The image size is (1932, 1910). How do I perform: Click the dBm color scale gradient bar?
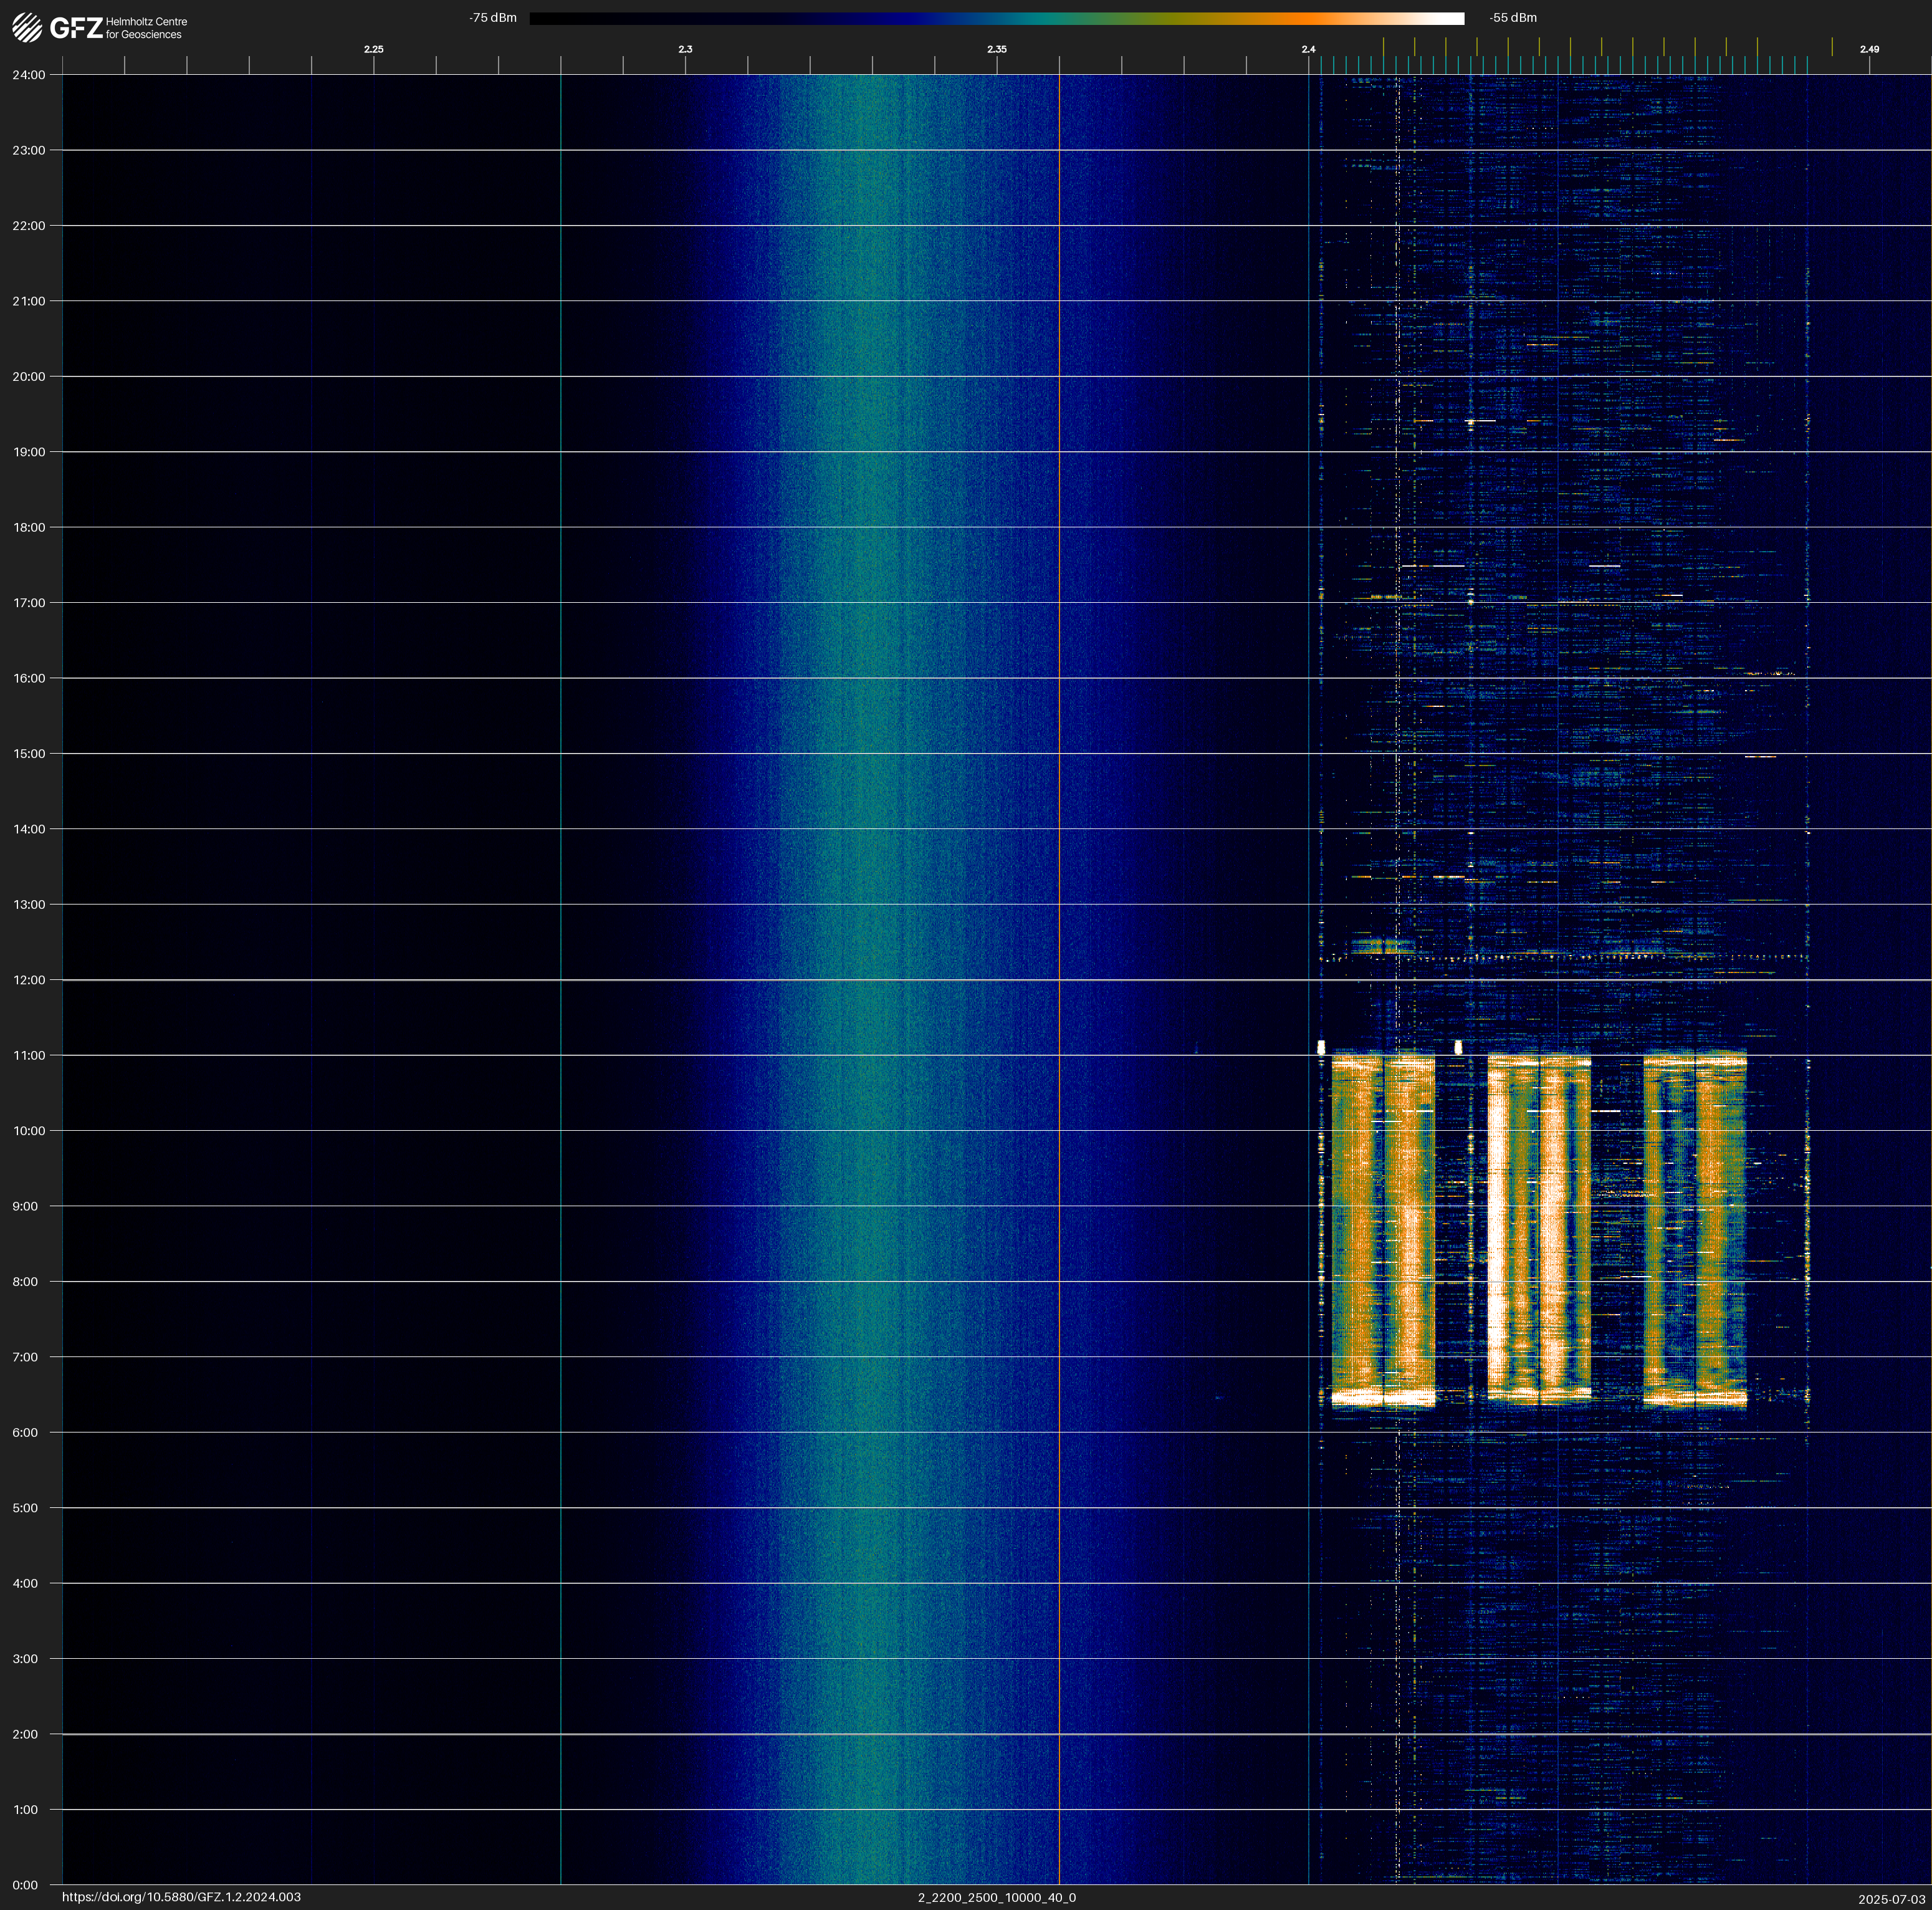tap(996, 18)
